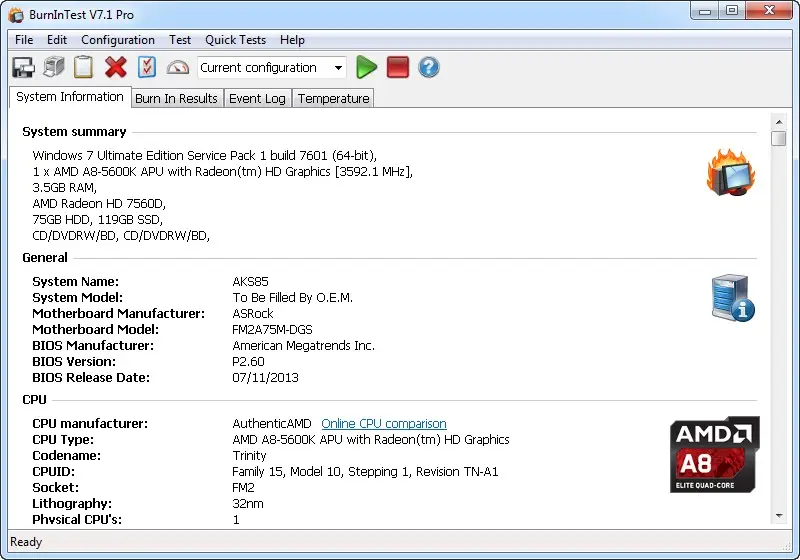Open the Help menu

(292, 40)
